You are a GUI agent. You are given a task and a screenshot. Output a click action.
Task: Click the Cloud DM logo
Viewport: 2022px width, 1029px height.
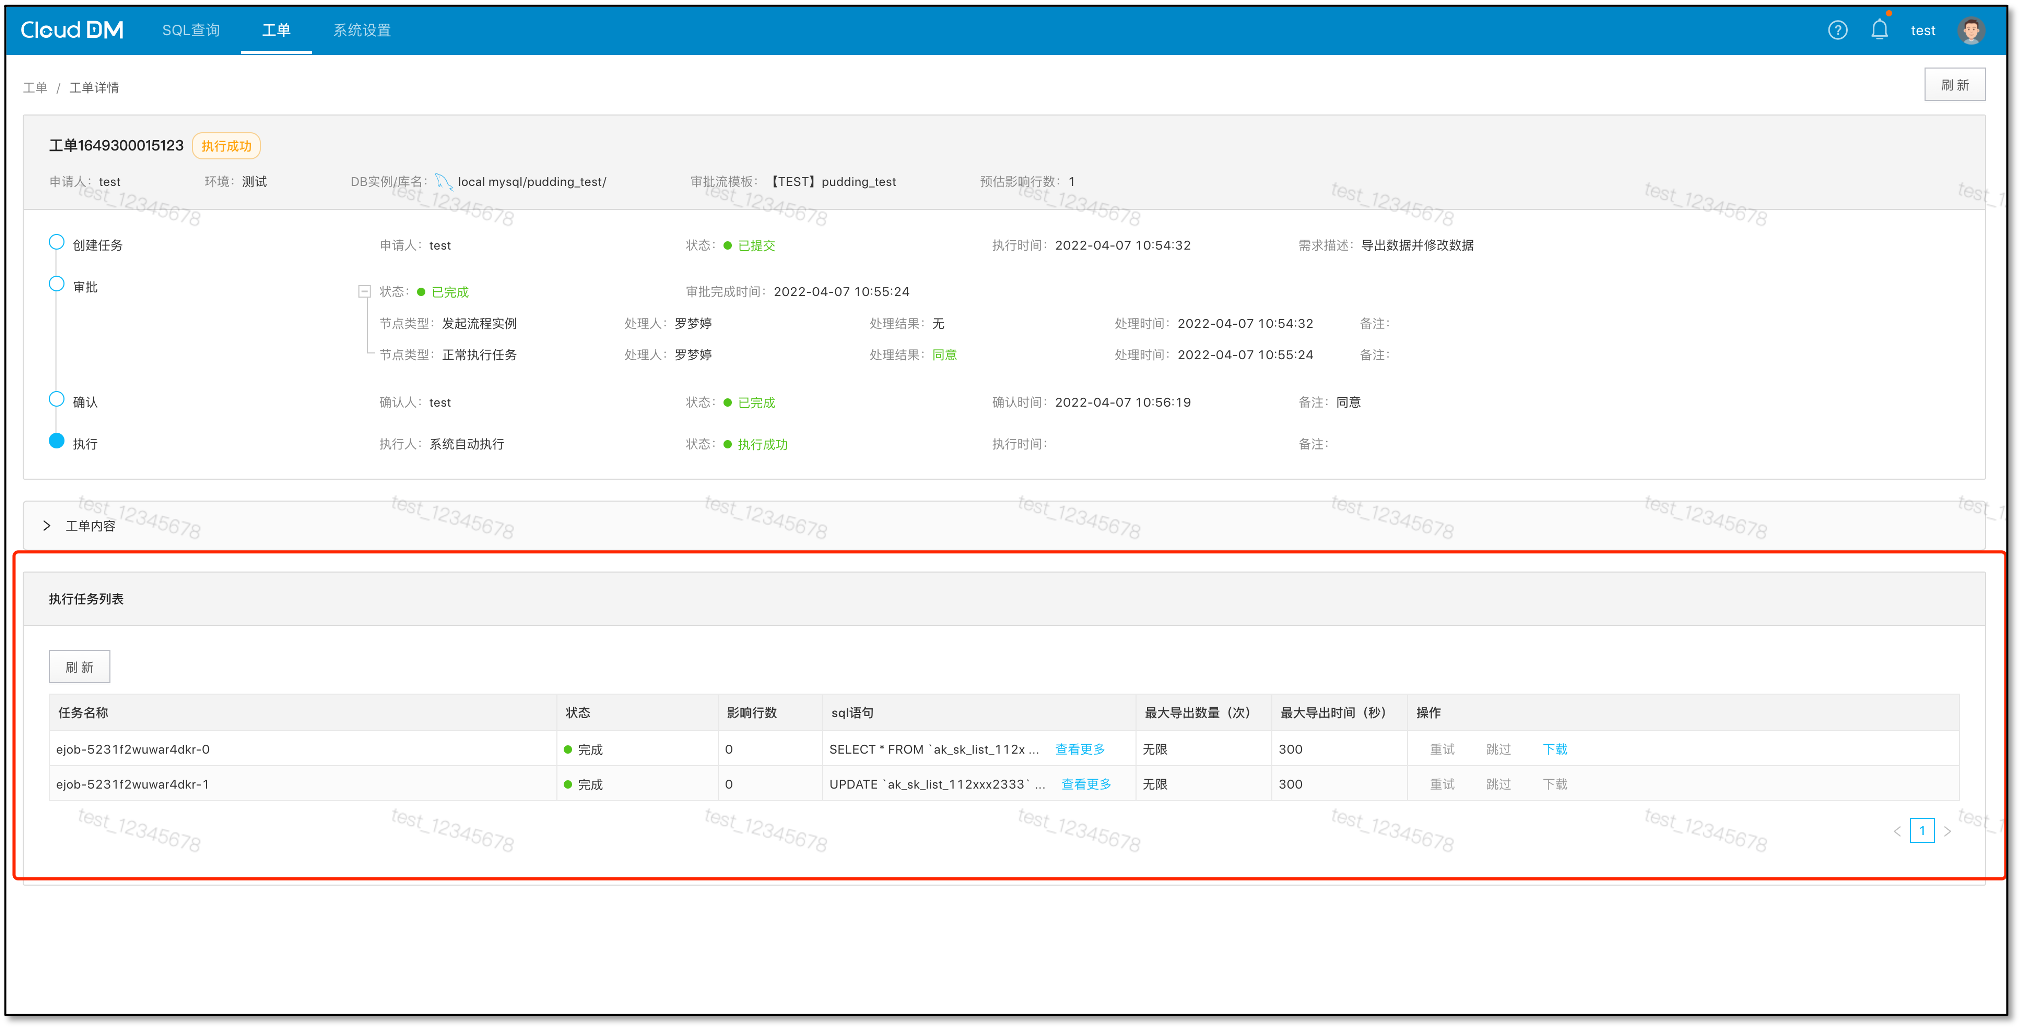(x=72, y=30)
